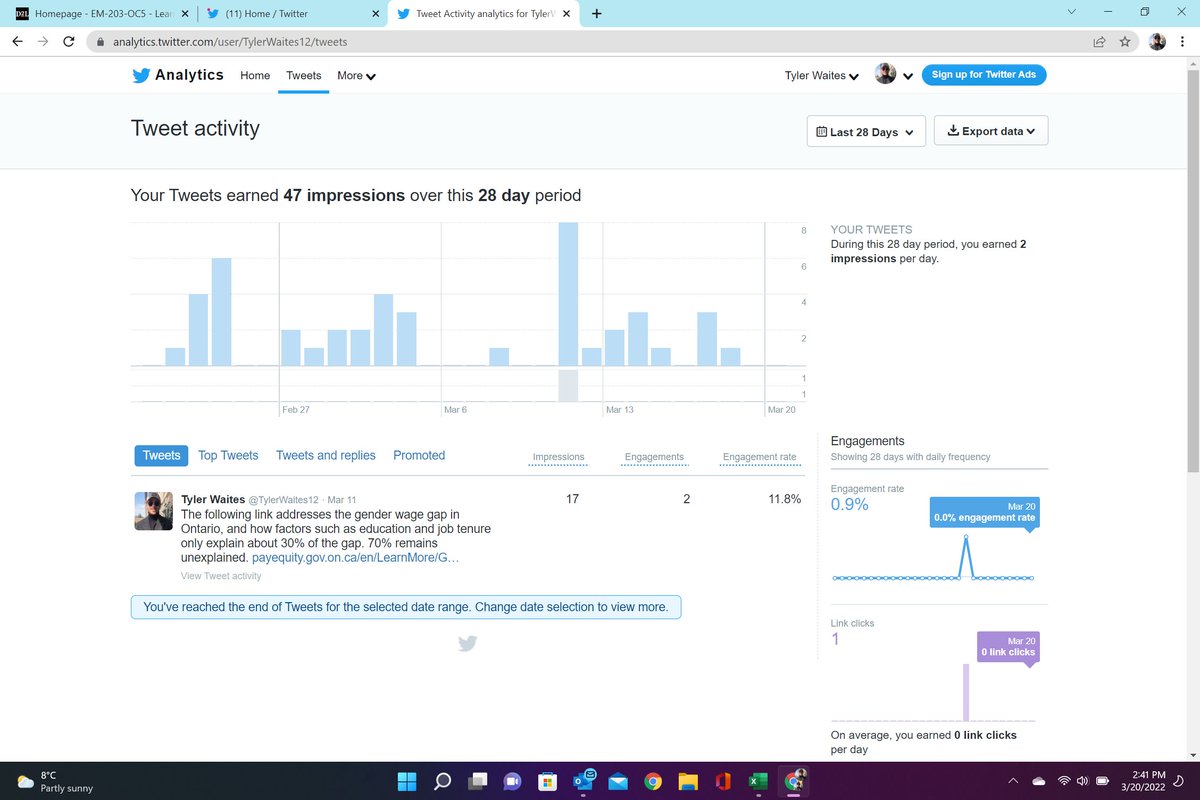
Task: Show hidden system tray icons
Action: tap(1013, 781)
